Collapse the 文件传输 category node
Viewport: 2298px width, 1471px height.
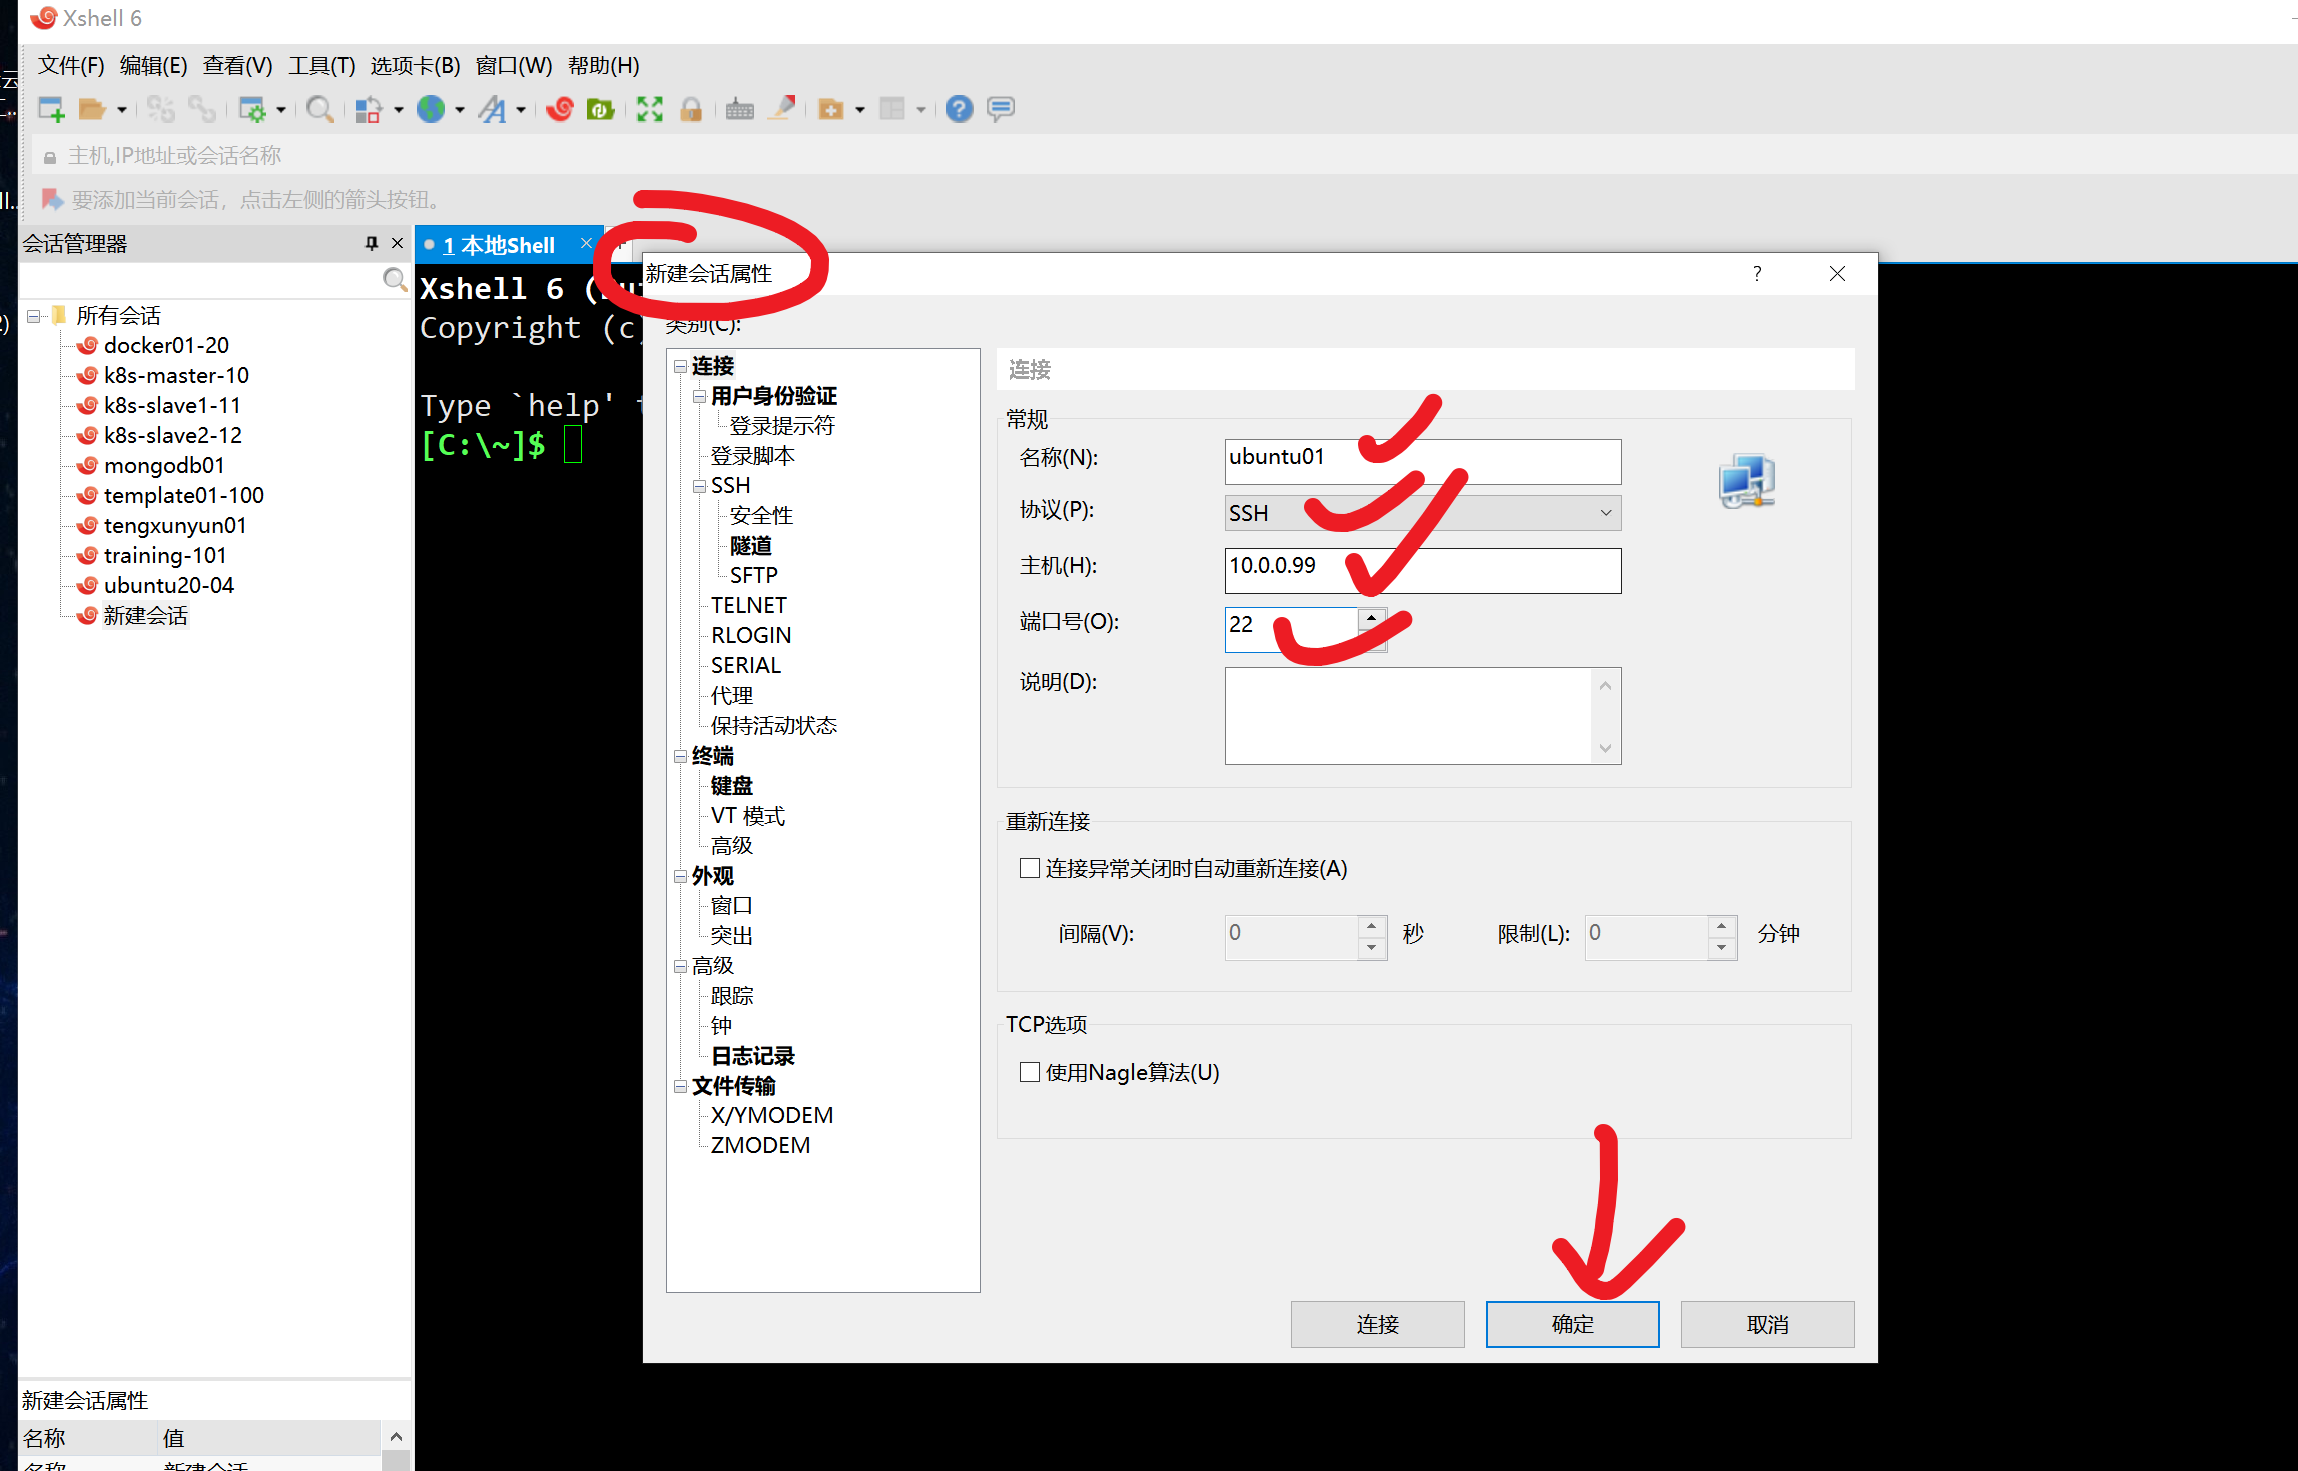click(x=681, y=1087)
